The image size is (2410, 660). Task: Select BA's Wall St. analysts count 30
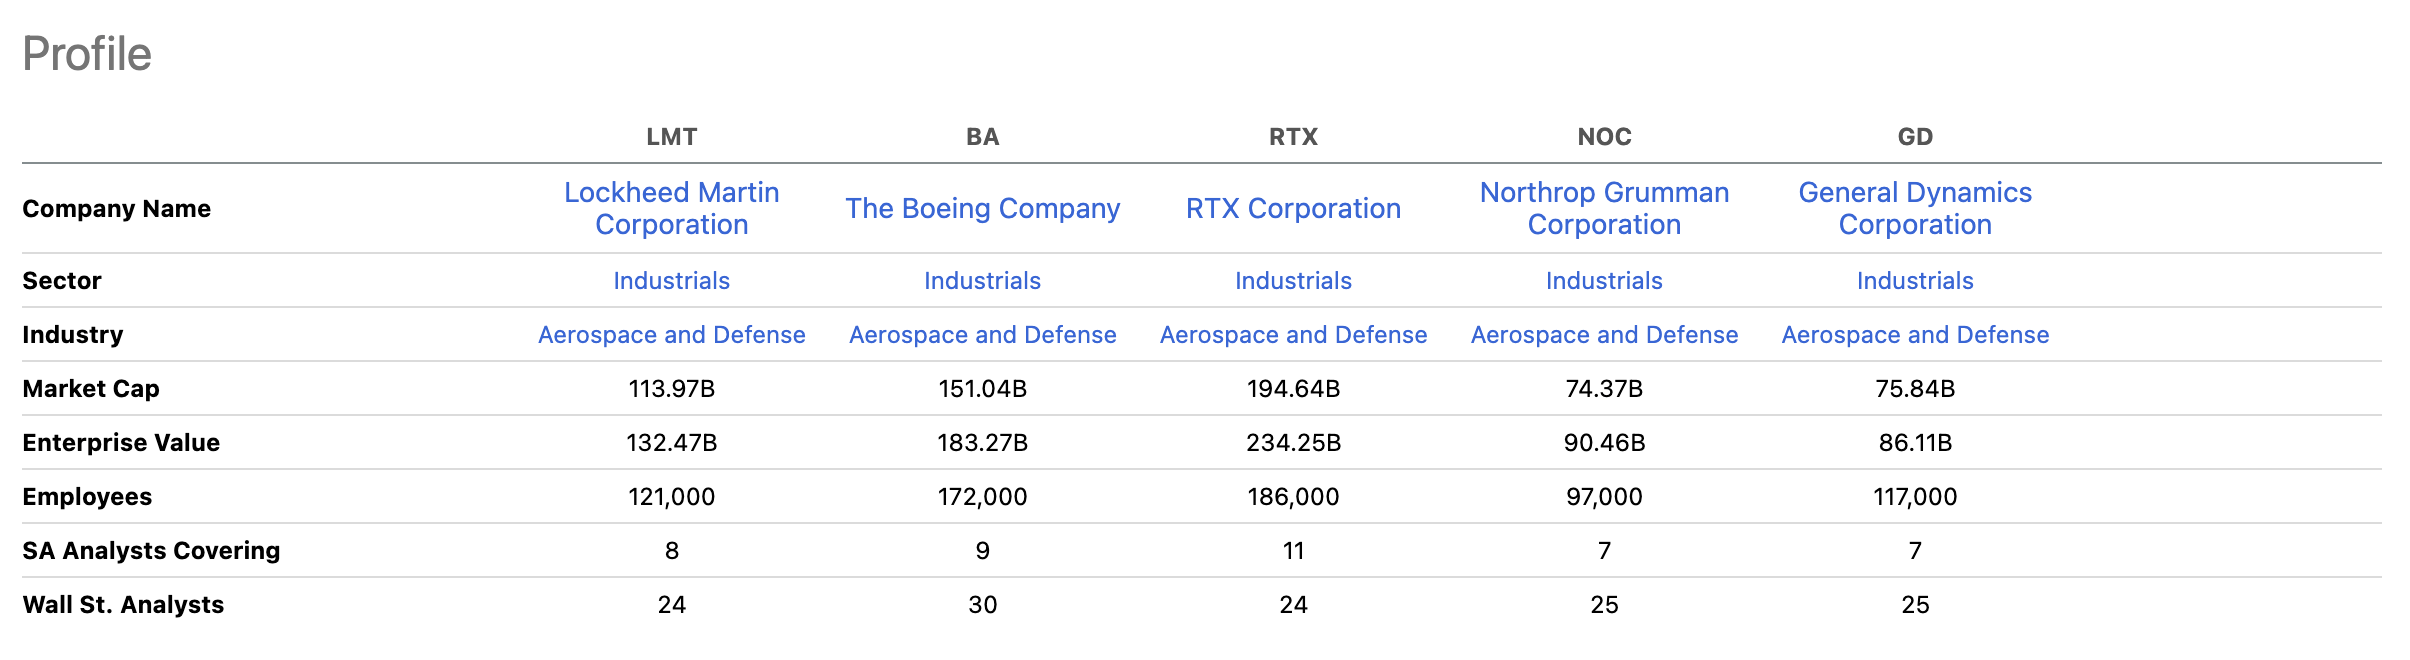(983, 605)
